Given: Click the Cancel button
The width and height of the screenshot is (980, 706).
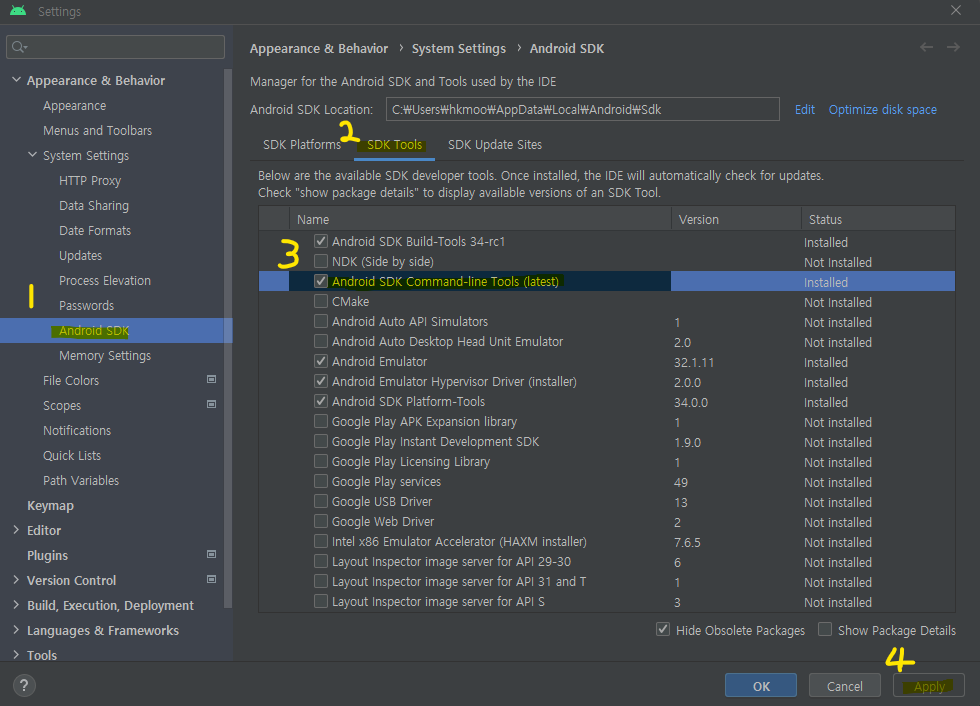Looking at the screenshot, I should pyautogui.click(x=844, y=685).
